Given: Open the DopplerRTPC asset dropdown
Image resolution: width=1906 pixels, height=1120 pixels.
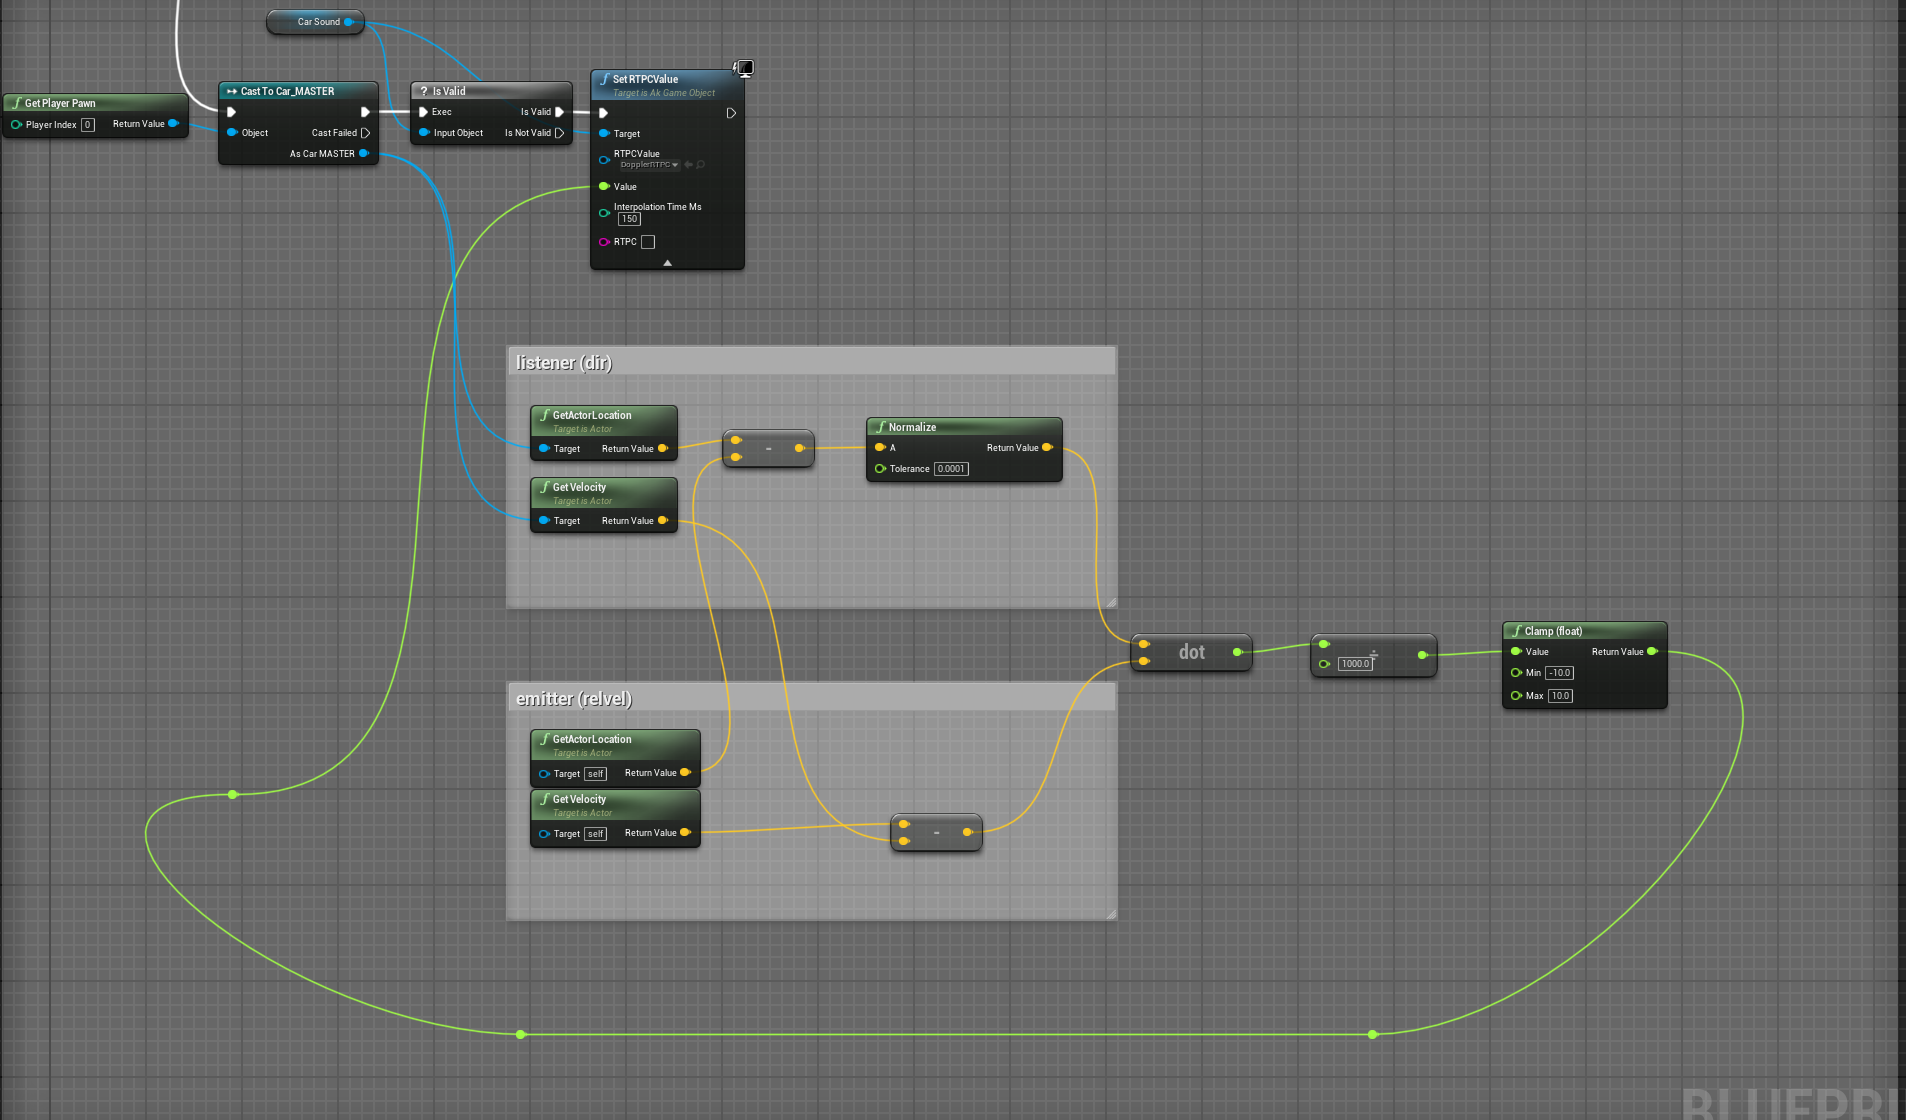Looking at the screenshot, I should [x=649, y=165].
